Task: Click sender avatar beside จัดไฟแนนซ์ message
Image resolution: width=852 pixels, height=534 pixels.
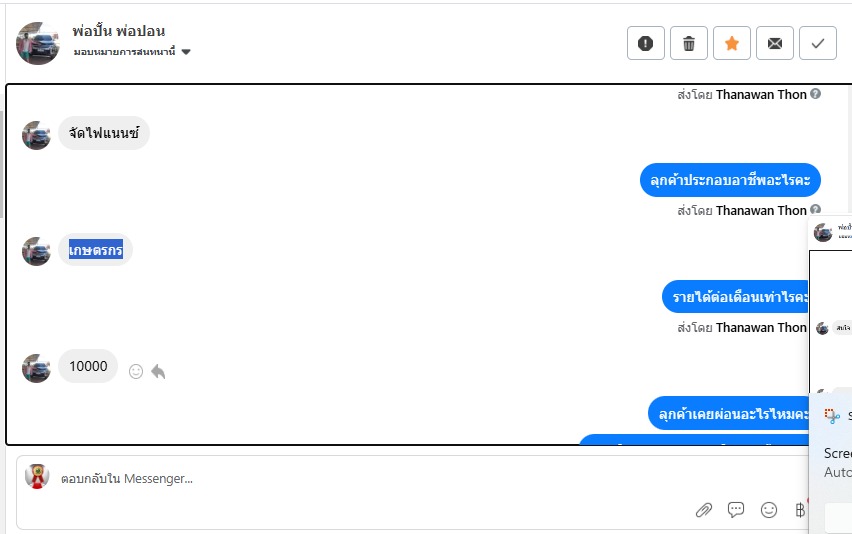Action: click(x=36, y=134)
